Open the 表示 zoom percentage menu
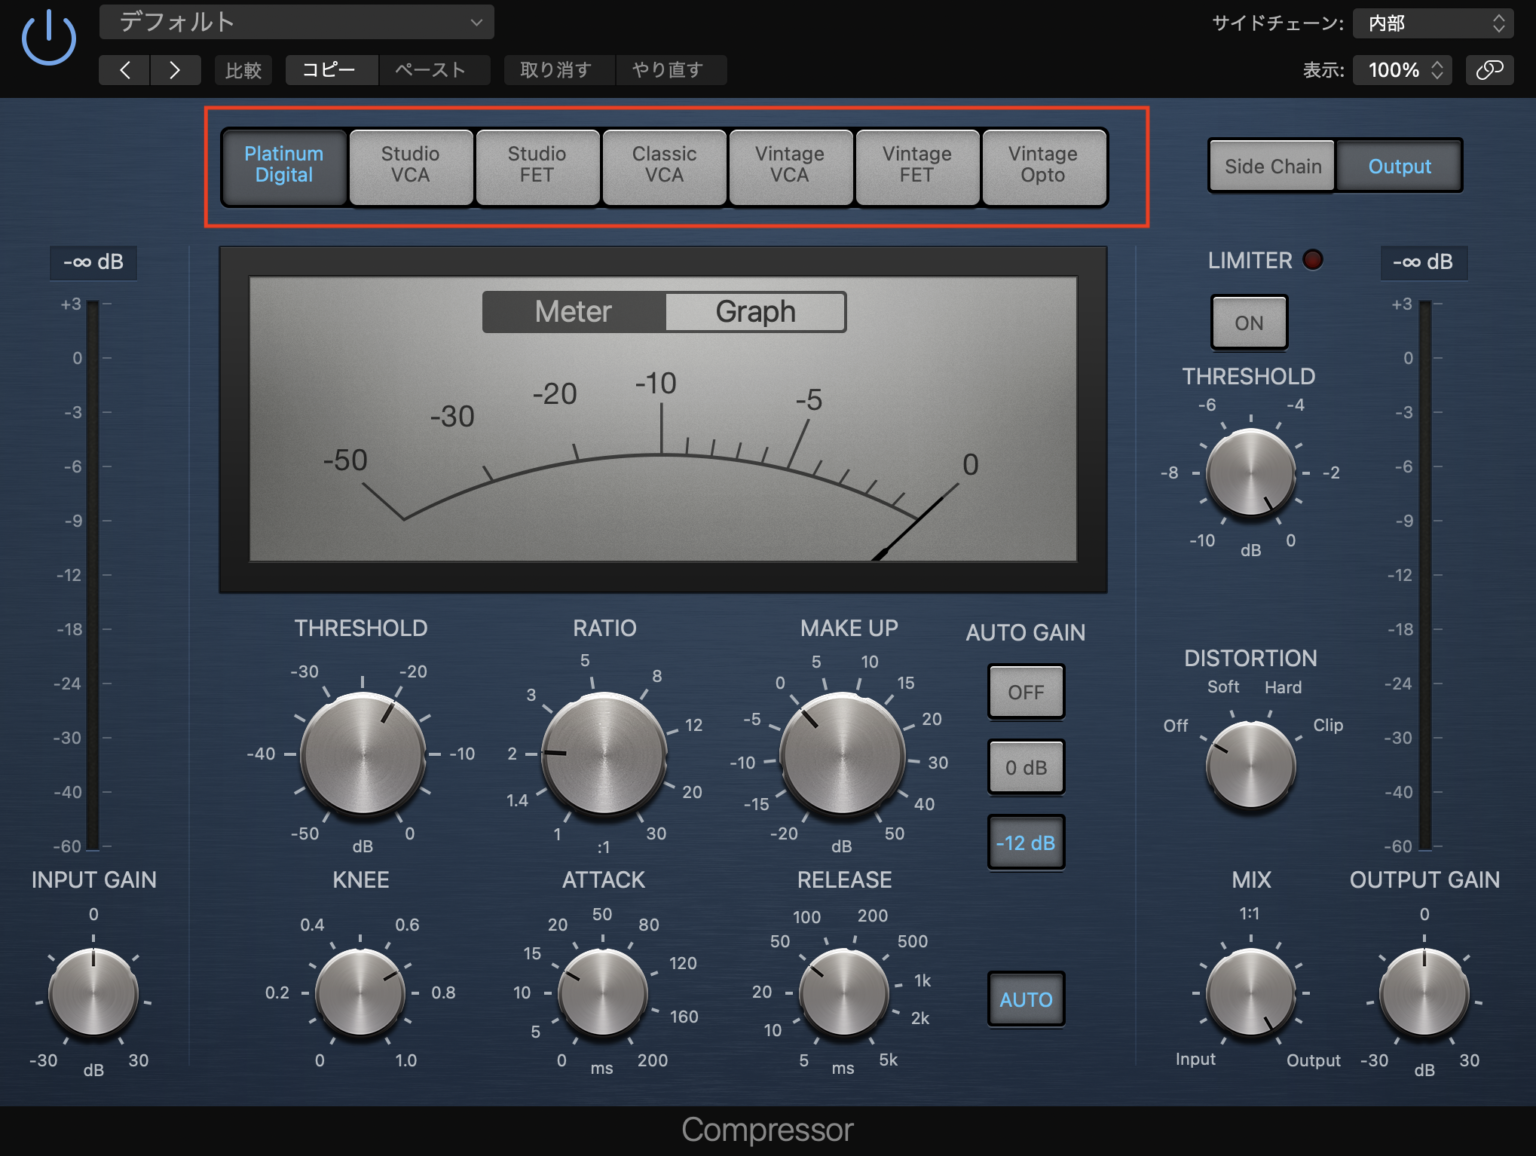Screen dimensions: 1536x1156 click(1401, 70)
